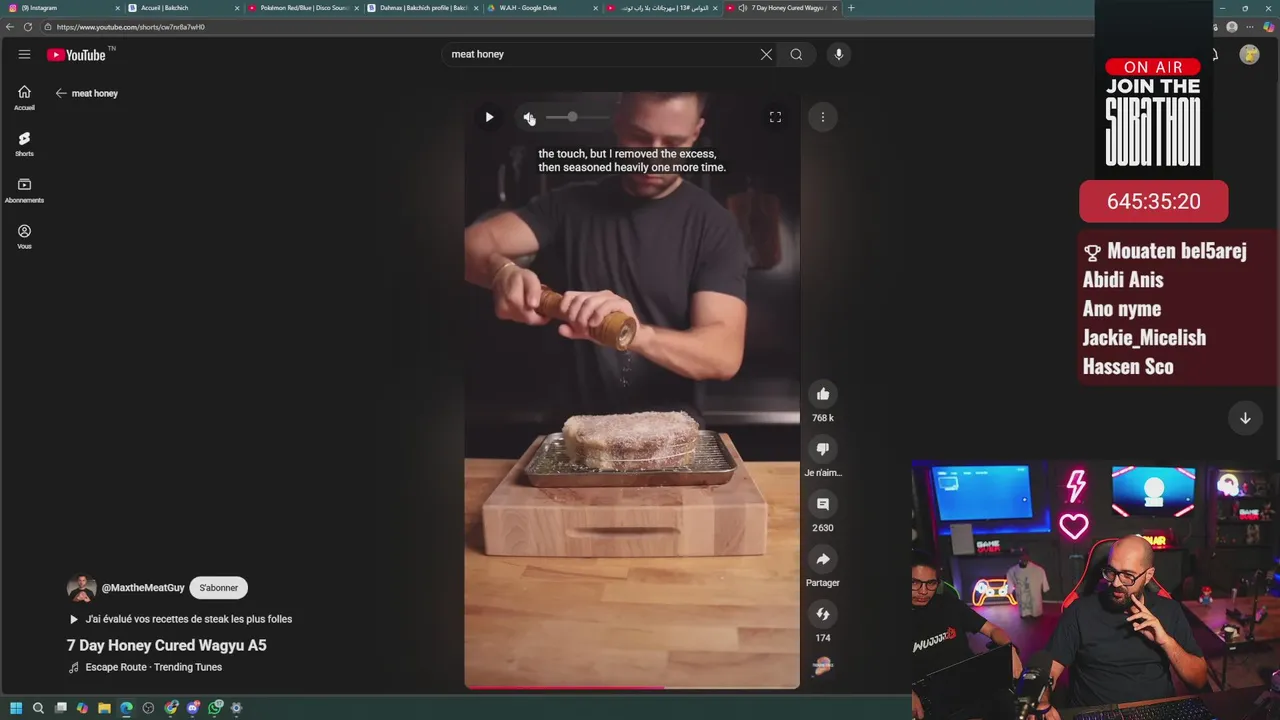Open the YouTube hamburger guide menu
Viewport: 1280px width, 720px height.
click(24, 54)
